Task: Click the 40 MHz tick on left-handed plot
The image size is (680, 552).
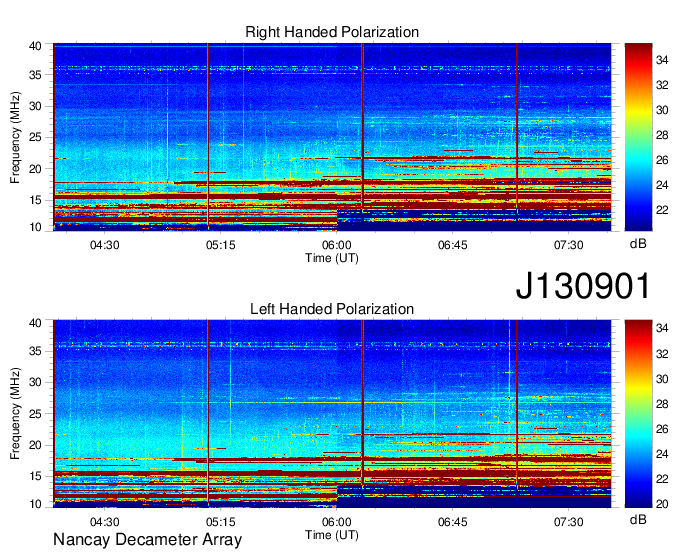Action: coord(36,323)
